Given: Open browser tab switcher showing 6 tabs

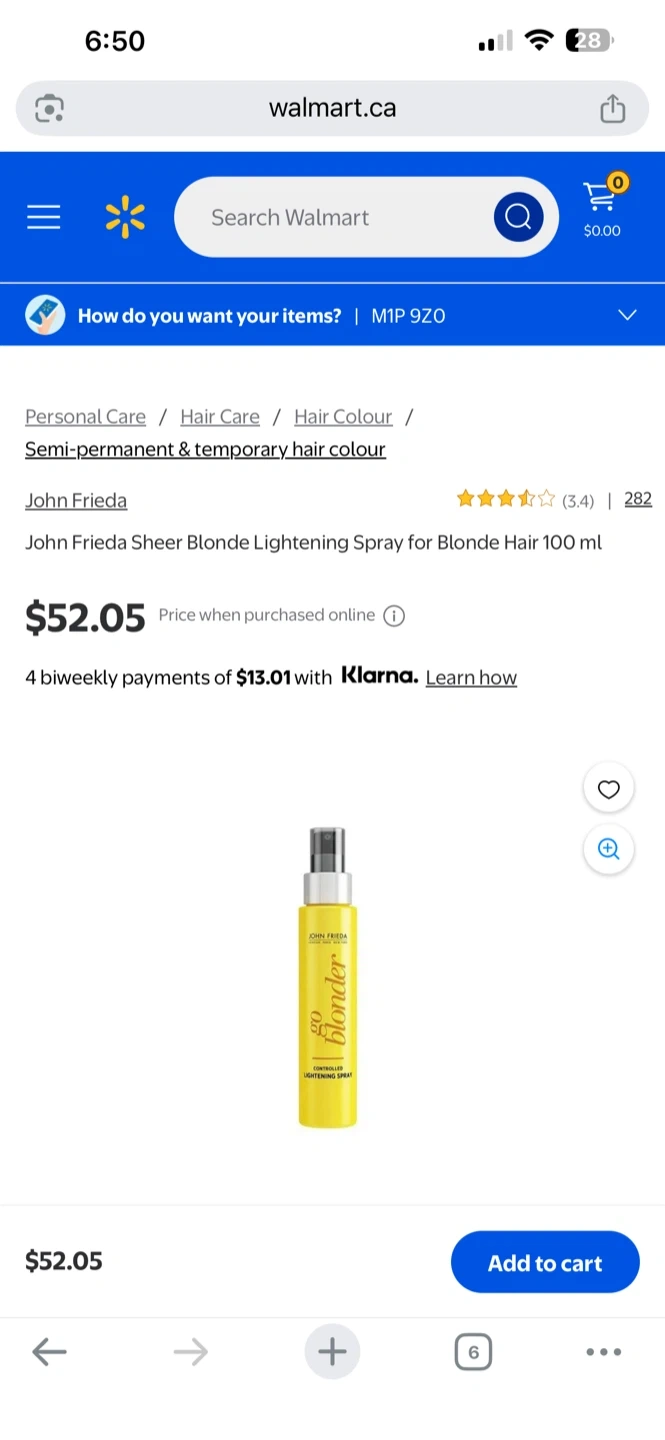Looking at the screenshot, I should click(473, 1353).
